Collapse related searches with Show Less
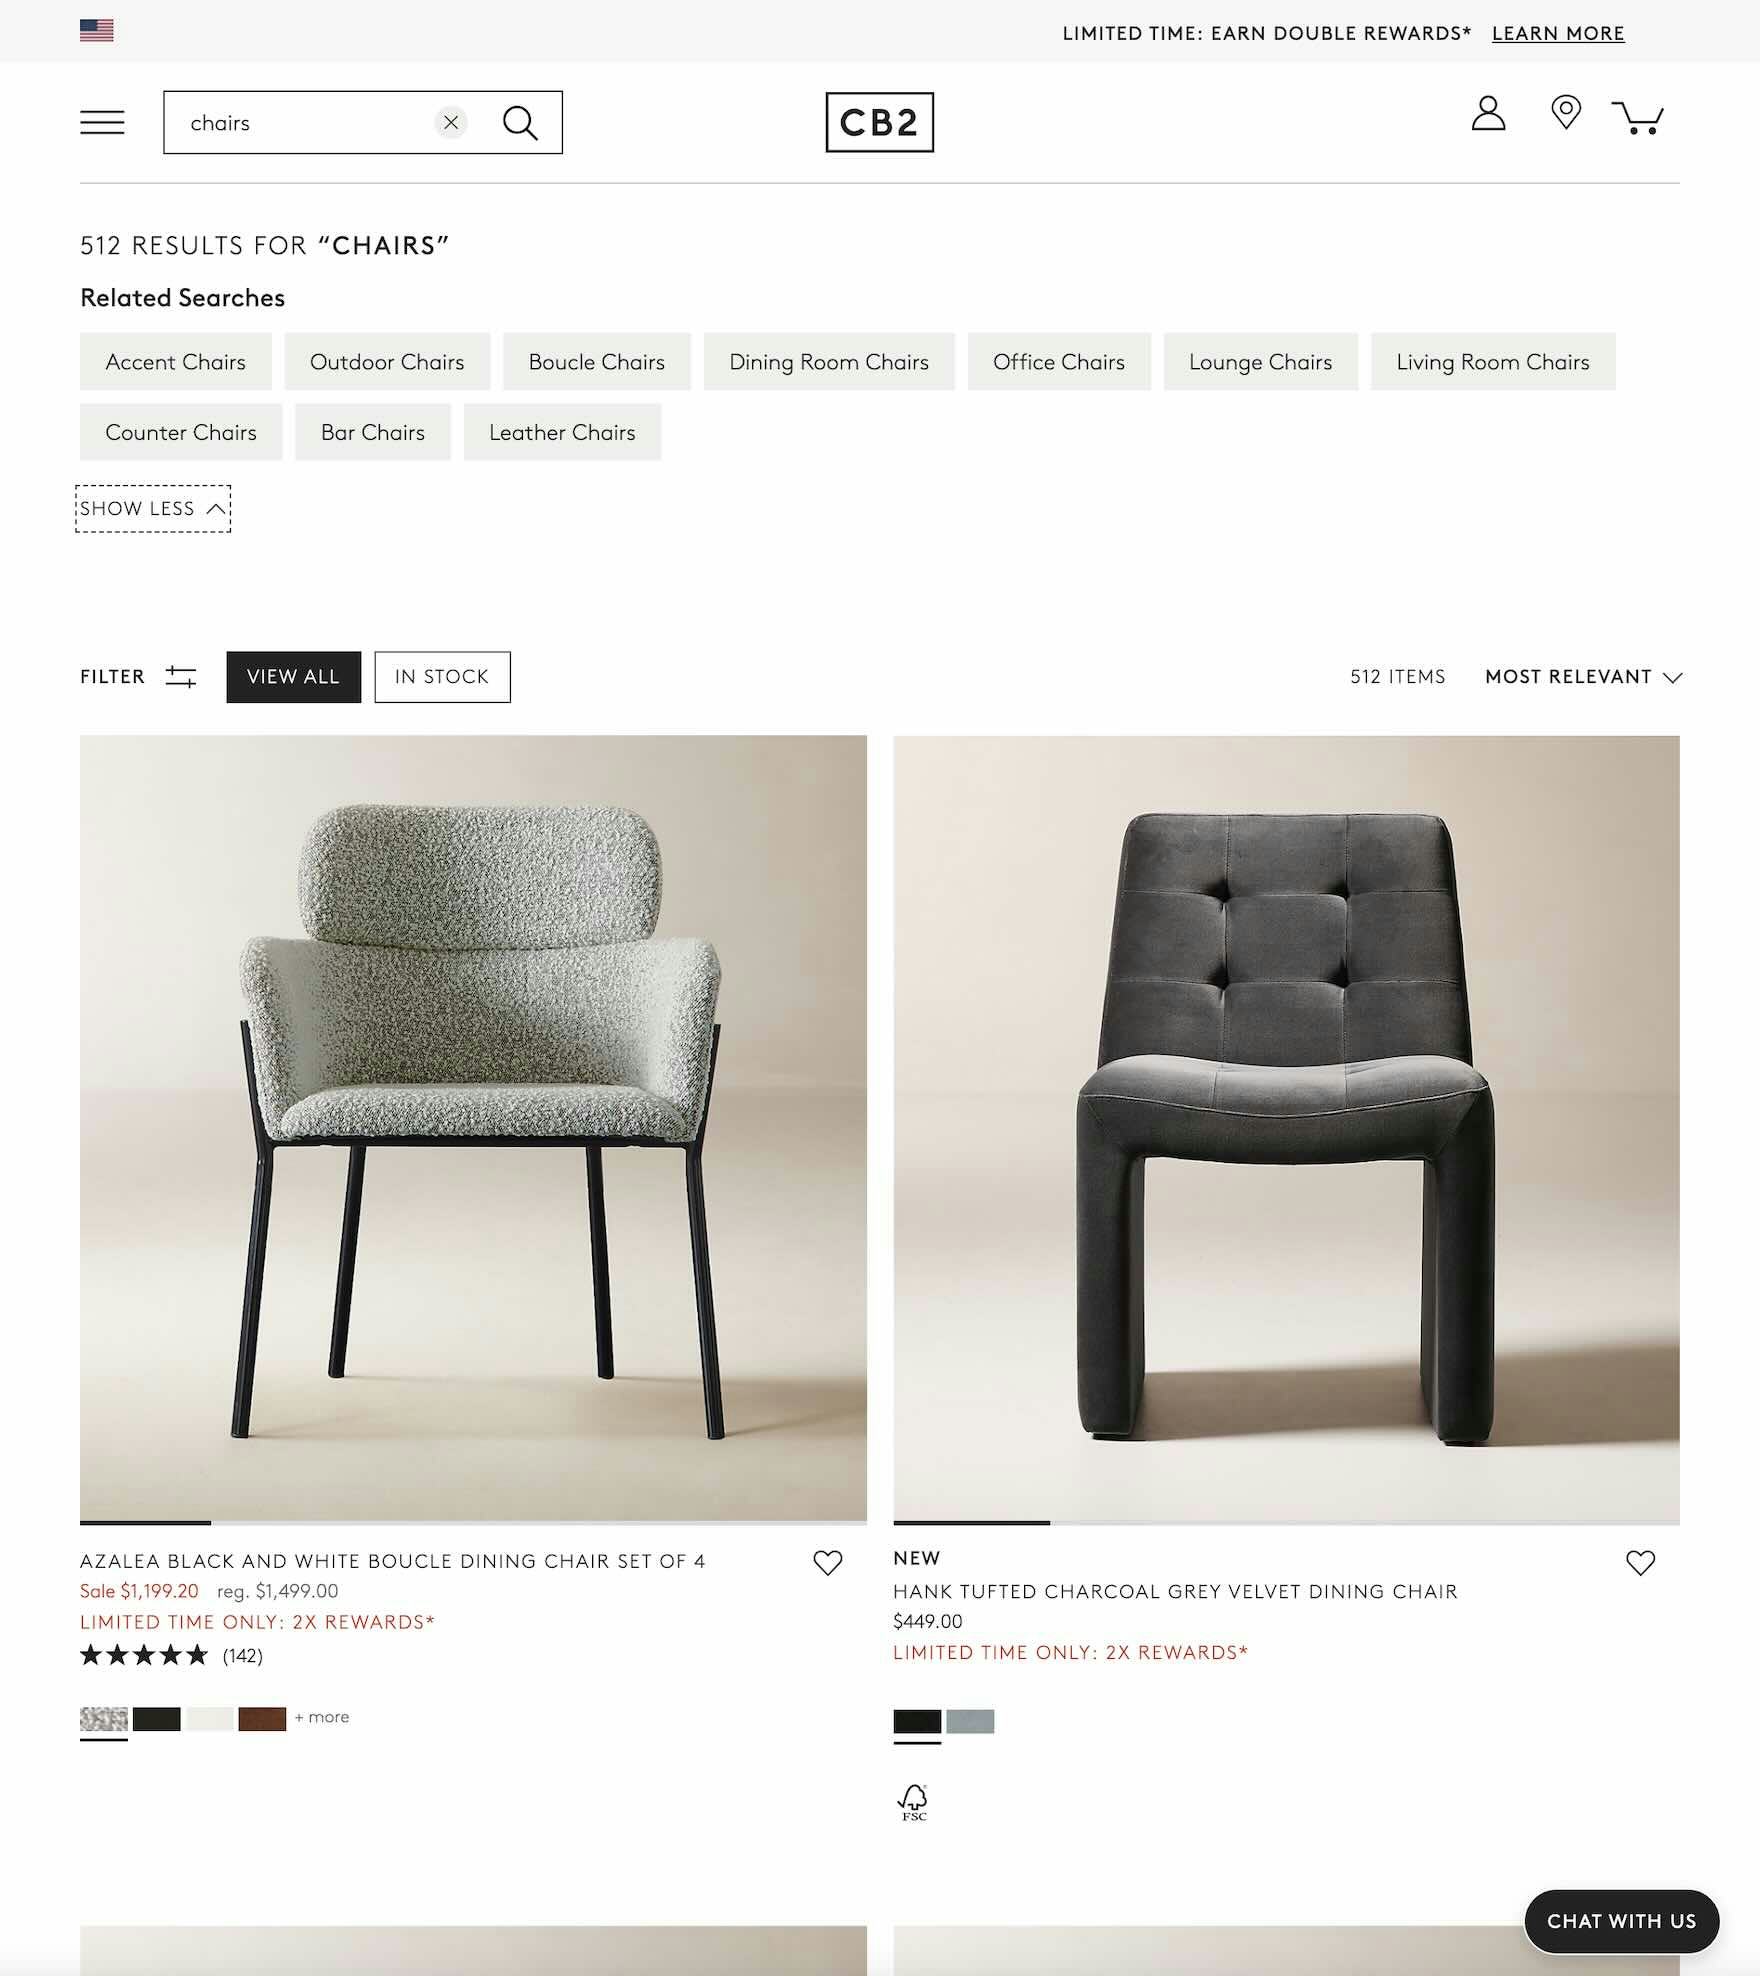 coord(153,508)
